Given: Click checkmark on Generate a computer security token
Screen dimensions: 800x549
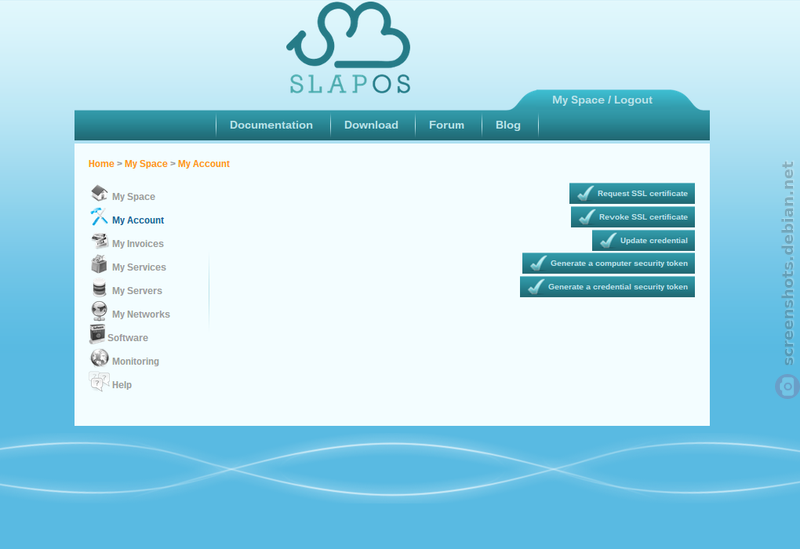Looking at the screenshot, I should click(538, 263).
